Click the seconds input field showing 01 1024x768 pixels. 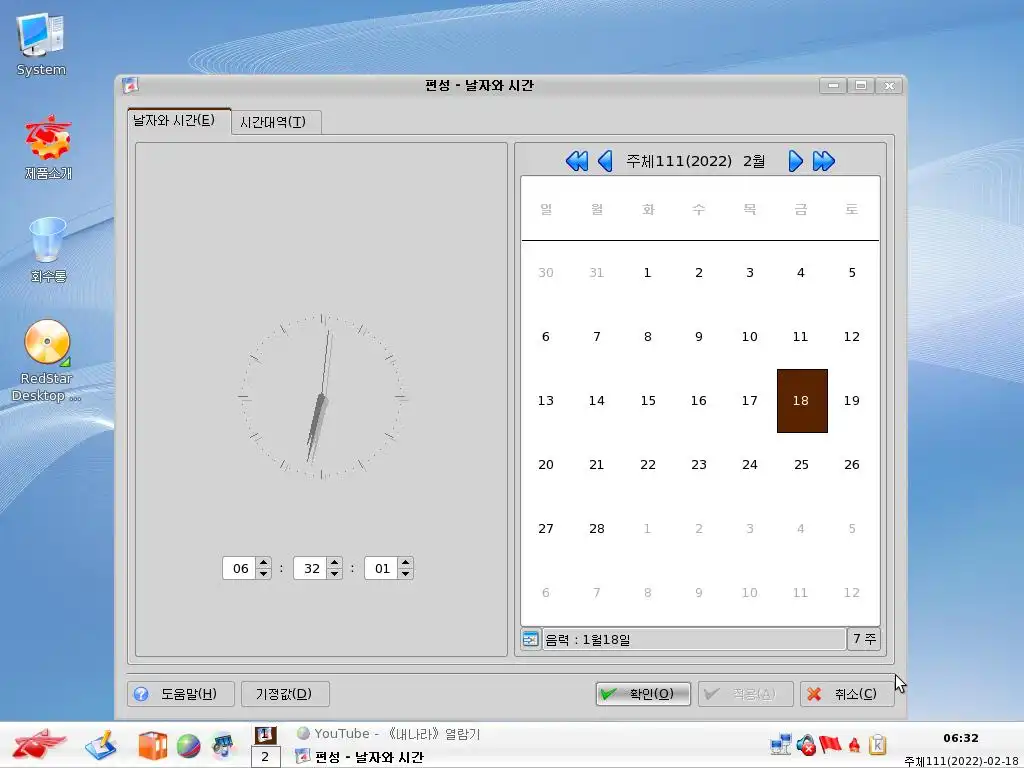[x=382, y=568]
